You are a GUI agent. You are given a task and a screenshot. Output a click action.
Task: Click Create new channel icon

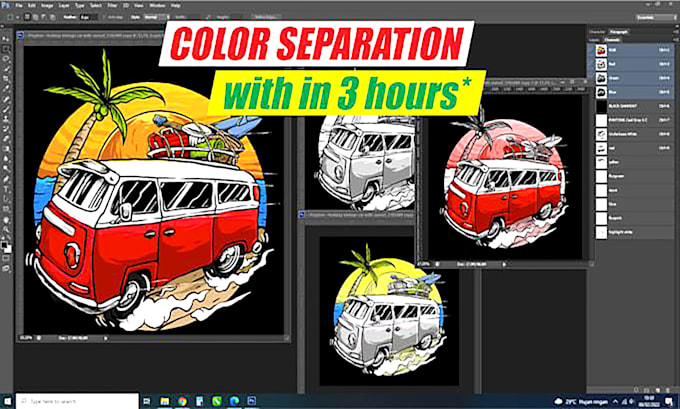pyautogui.click(x=657, y=390)
